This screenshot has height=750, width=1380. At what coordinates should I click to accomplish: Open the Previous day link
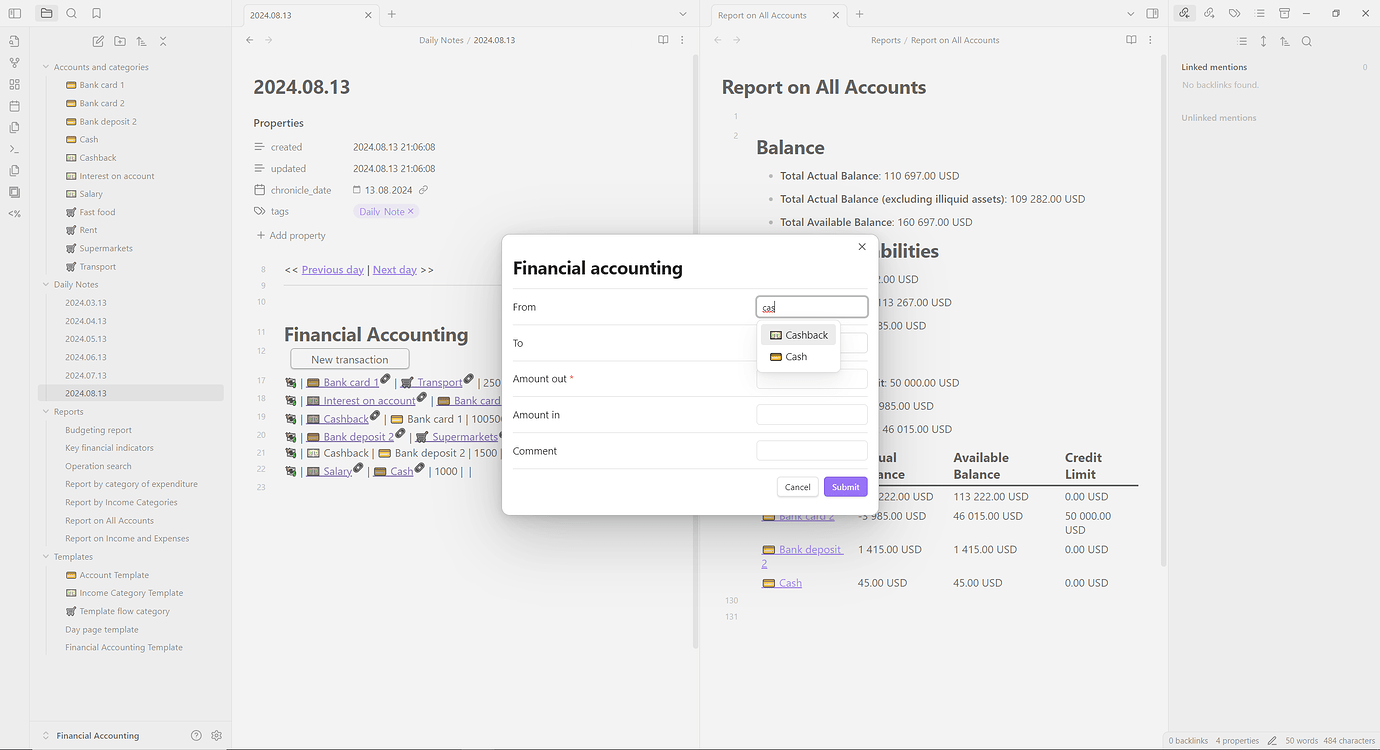click(332, 269)
